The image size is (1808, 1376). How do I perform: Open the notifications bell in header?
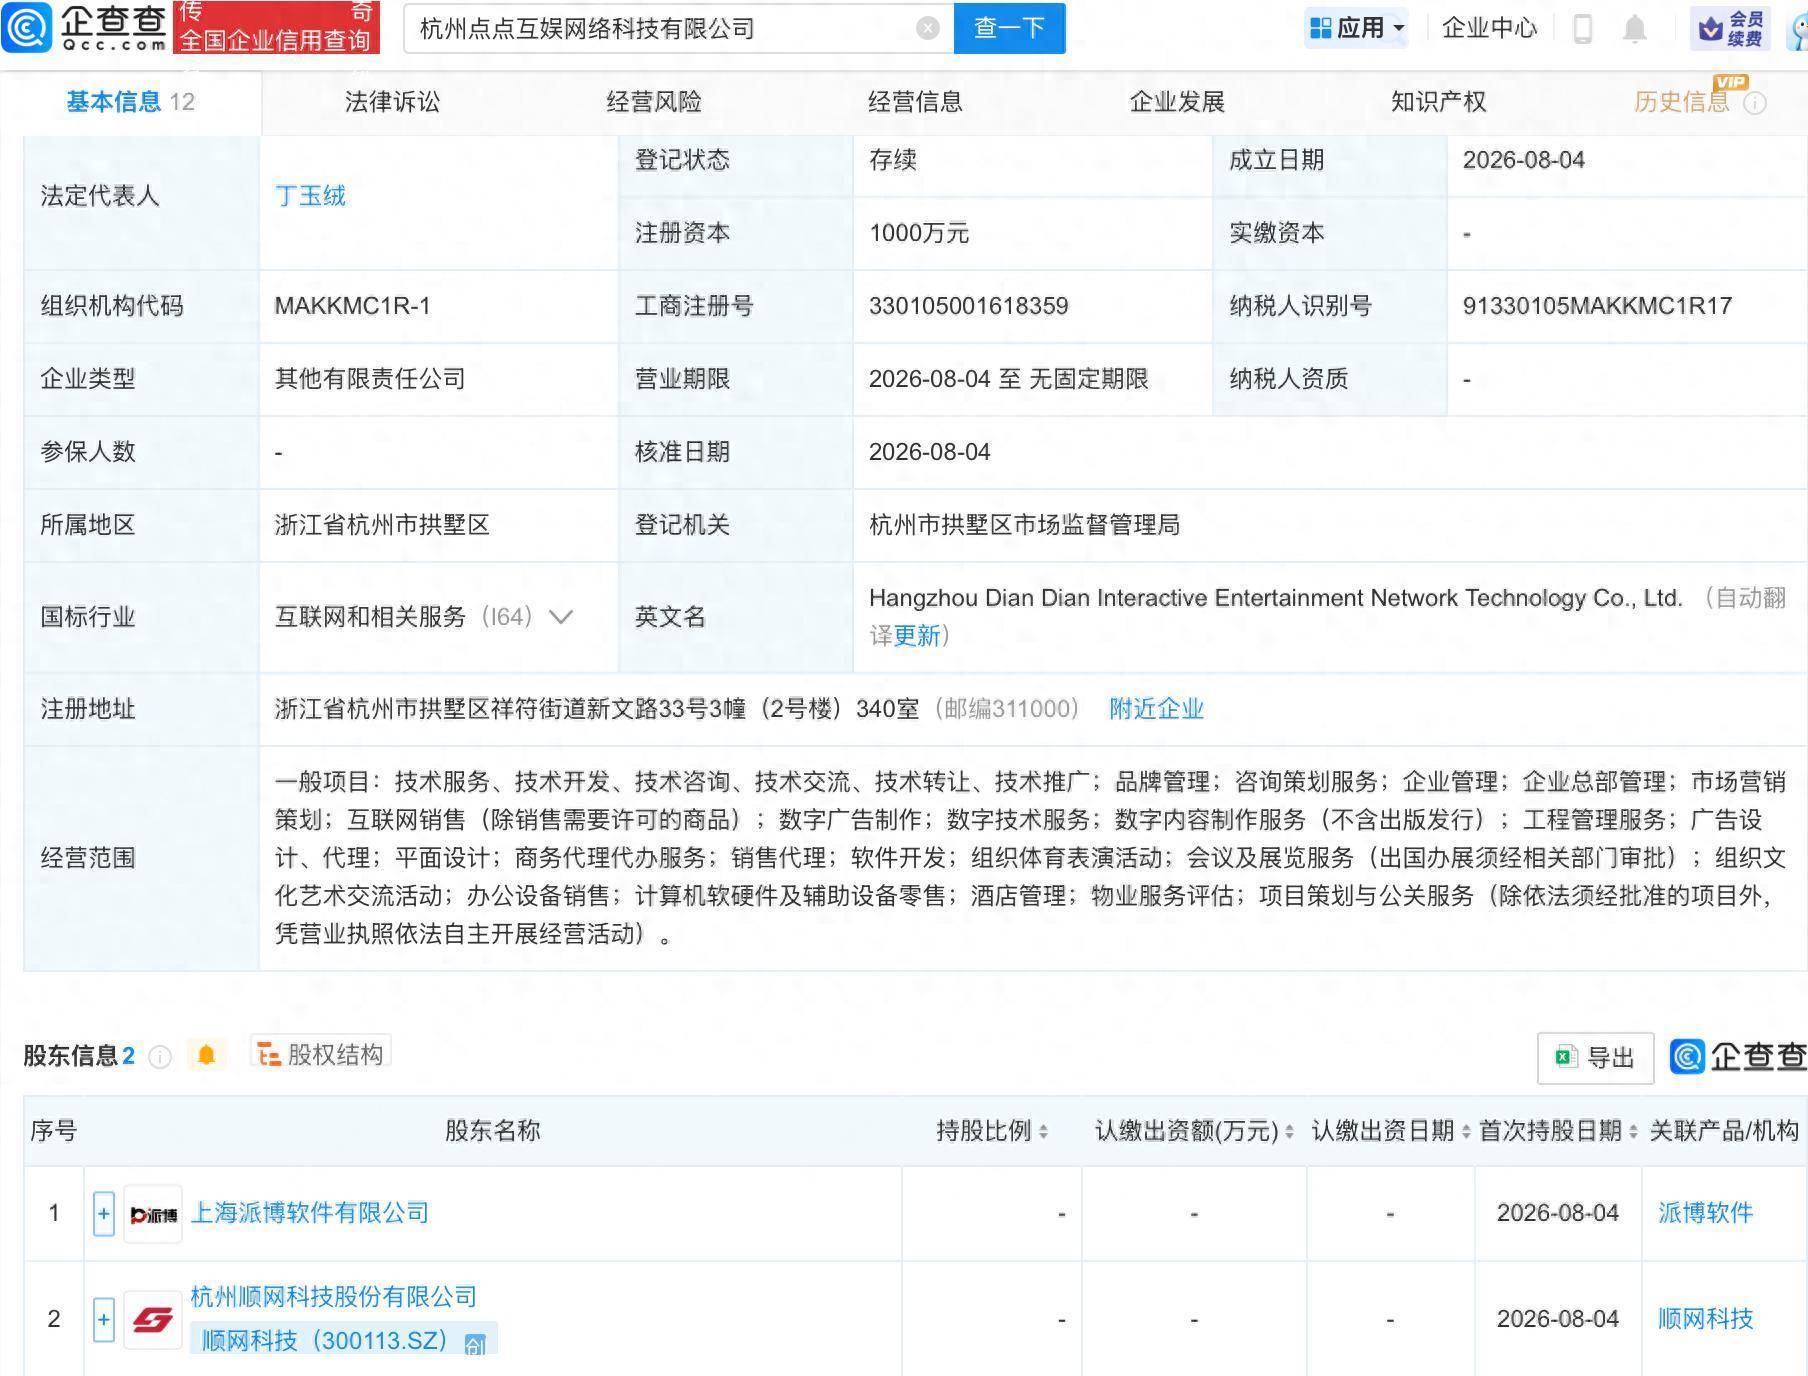click(x=1635, y=28)
